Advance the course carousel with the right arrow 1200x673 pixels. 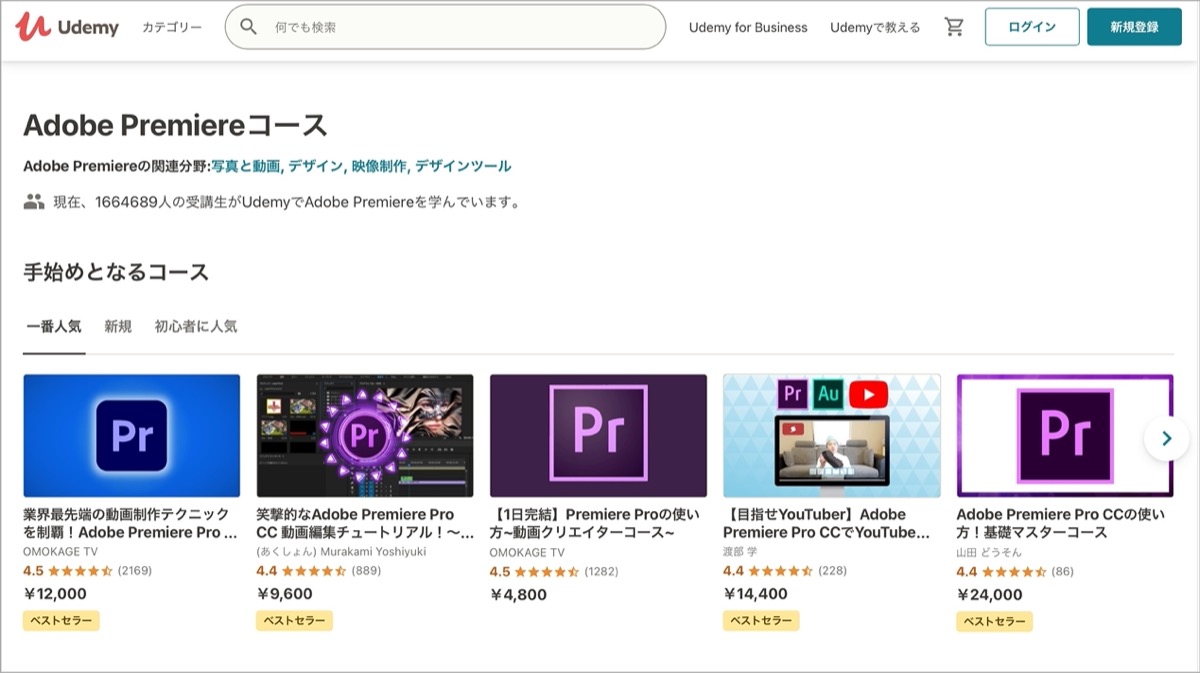tap(1166, 438)
